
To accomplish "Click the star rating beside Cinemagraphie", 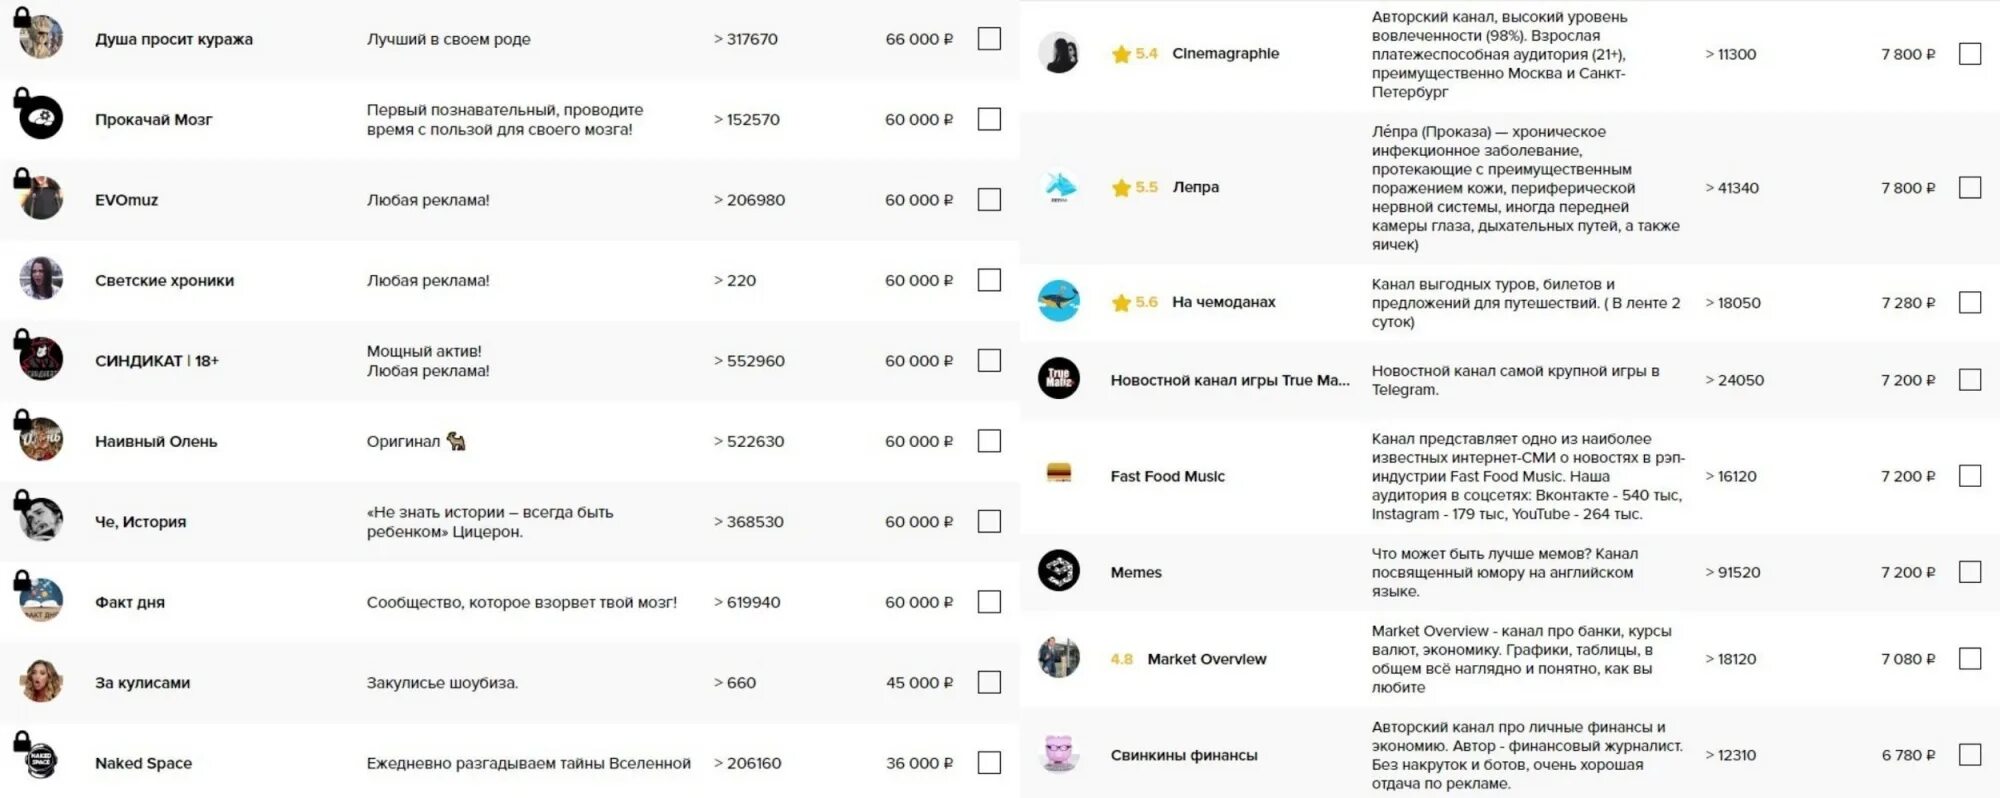I will point(1121,54).
